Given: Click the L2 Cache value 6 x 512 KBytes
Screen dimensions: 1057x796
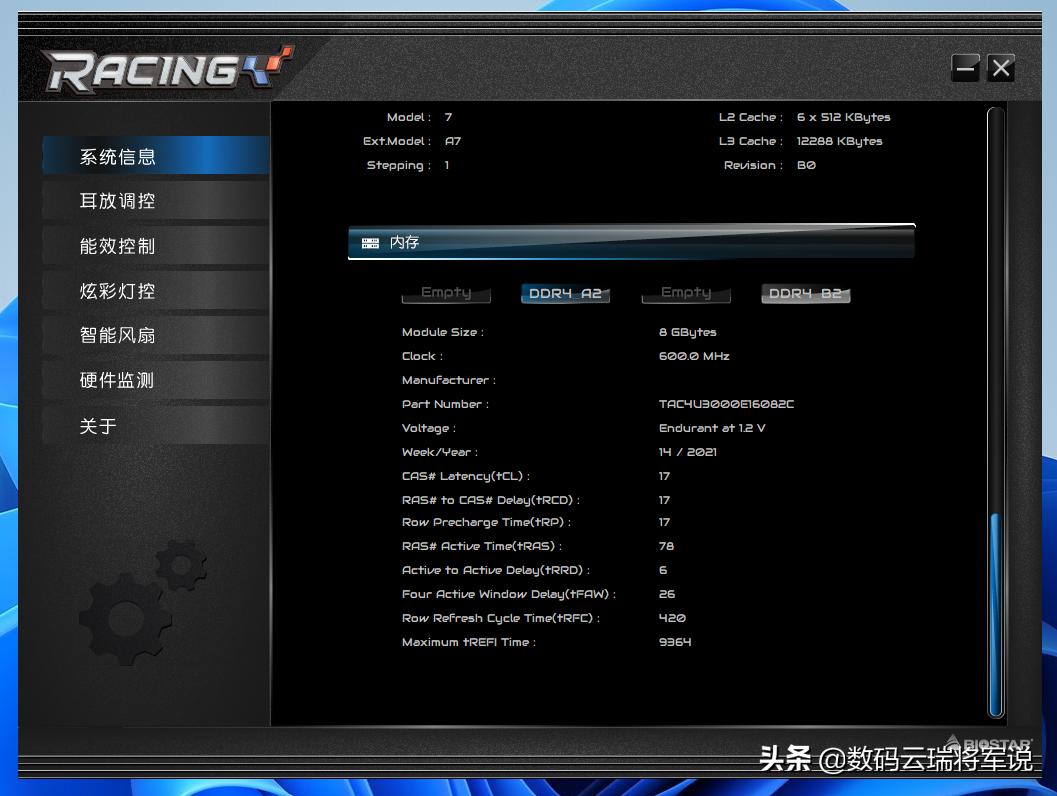Looking at the screenshot, I should 843,117.
